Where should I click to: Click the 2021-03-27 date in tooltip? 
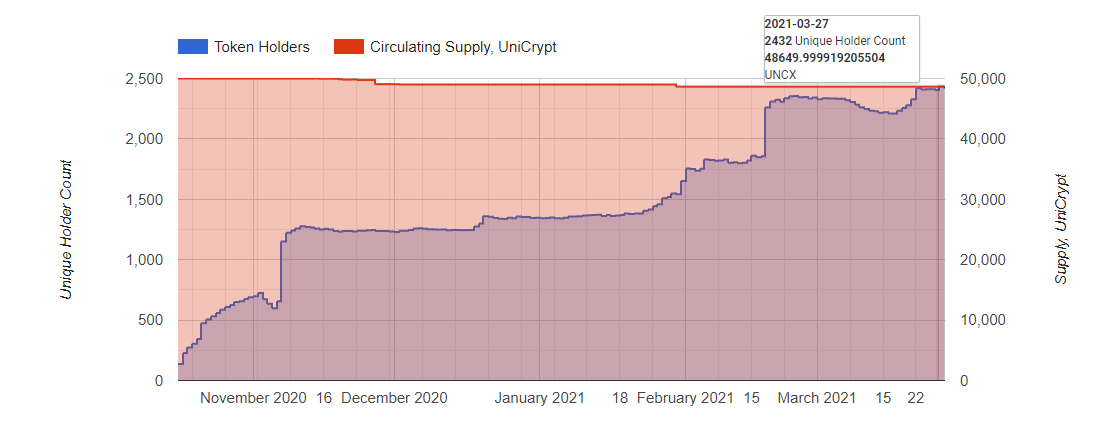797,24
